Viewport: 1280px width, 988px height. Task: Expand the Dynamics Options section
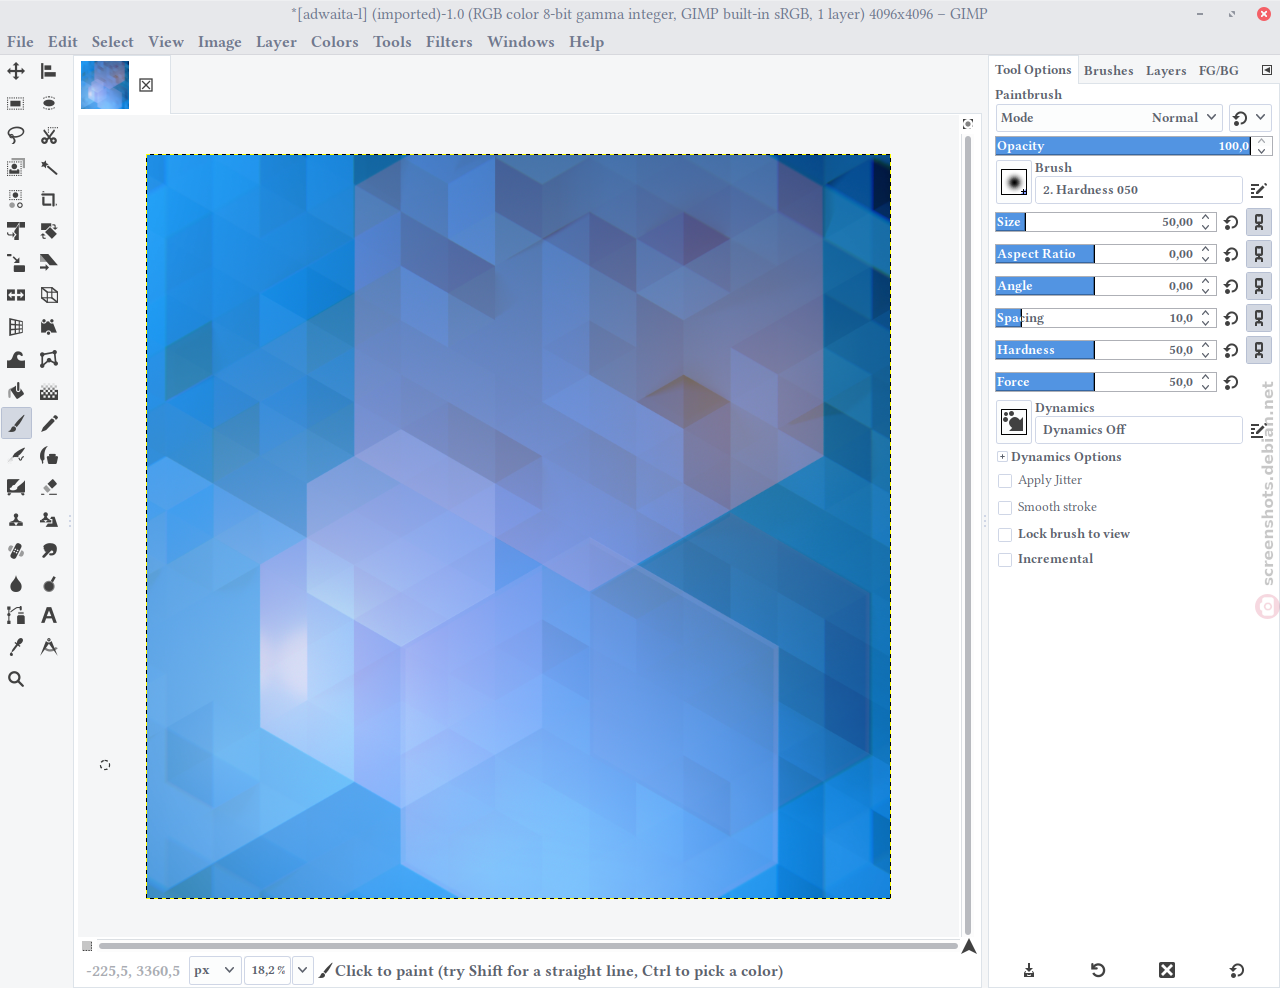1002,457
